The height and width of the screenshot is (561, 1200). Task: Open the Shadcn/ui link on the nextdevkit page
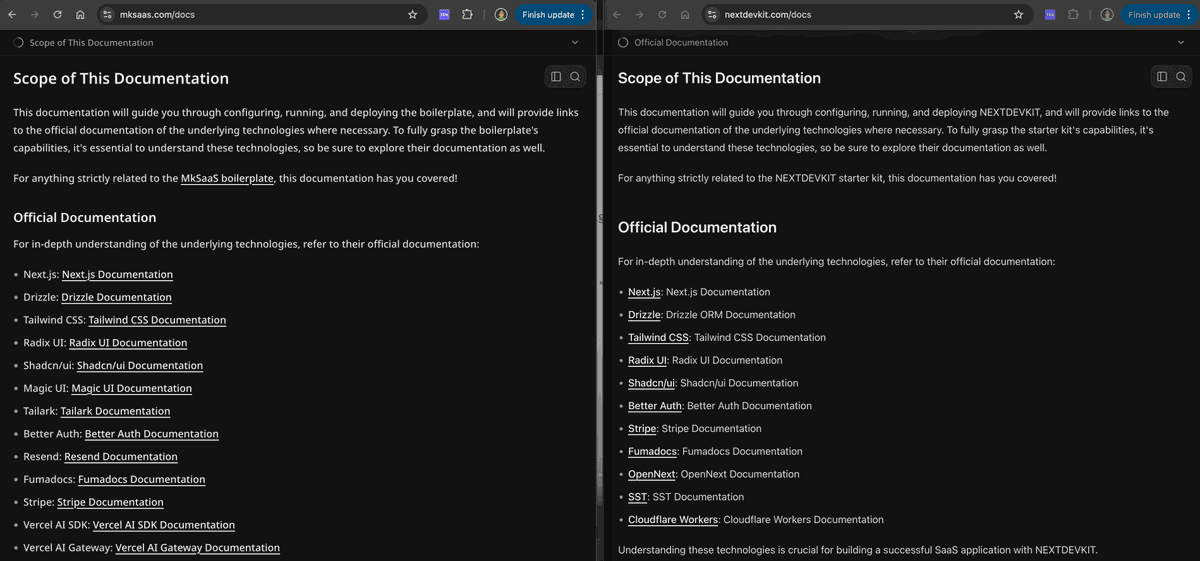point(652,383)
